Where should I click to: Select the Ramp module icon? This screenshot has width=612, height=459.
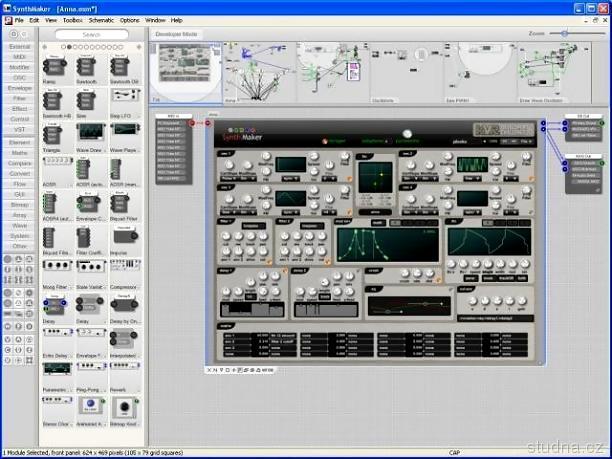(52, 66)
